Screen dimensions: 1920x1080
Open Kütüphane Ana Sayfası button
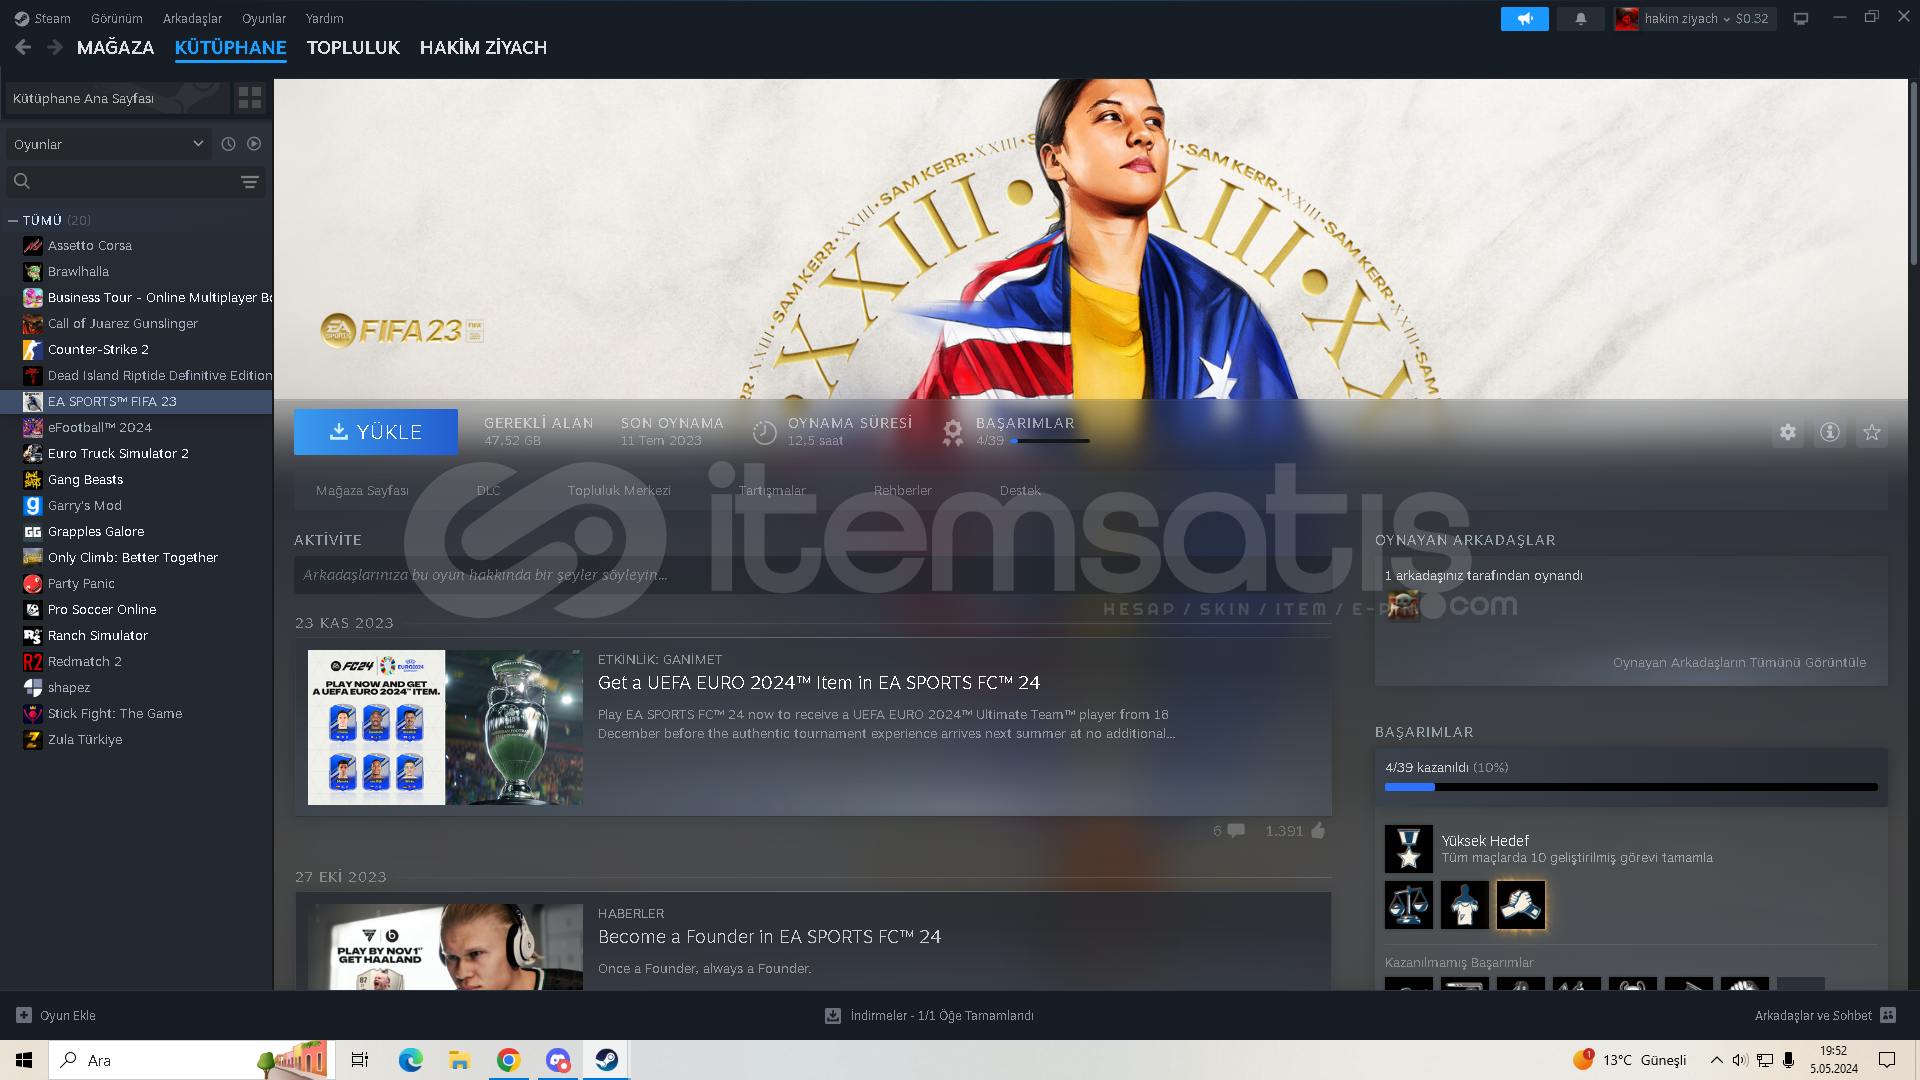118,98
